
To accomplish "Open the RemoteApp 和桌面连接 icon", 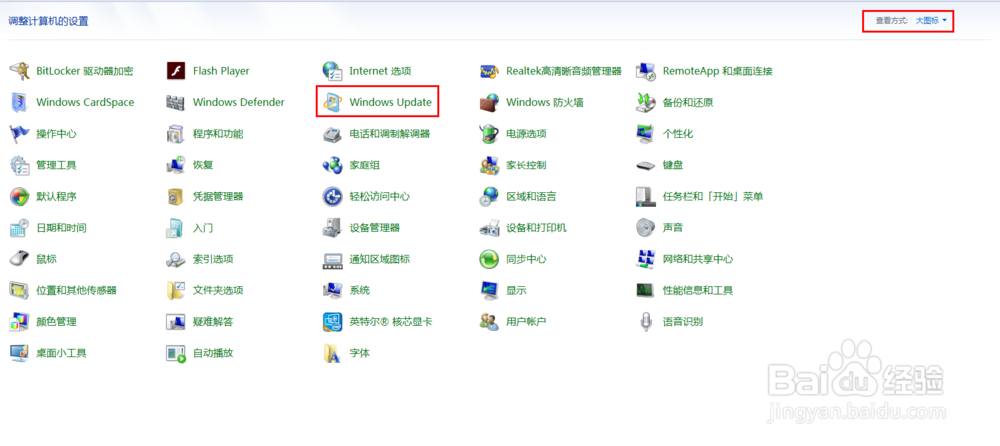I will click(x=646, y=71).
